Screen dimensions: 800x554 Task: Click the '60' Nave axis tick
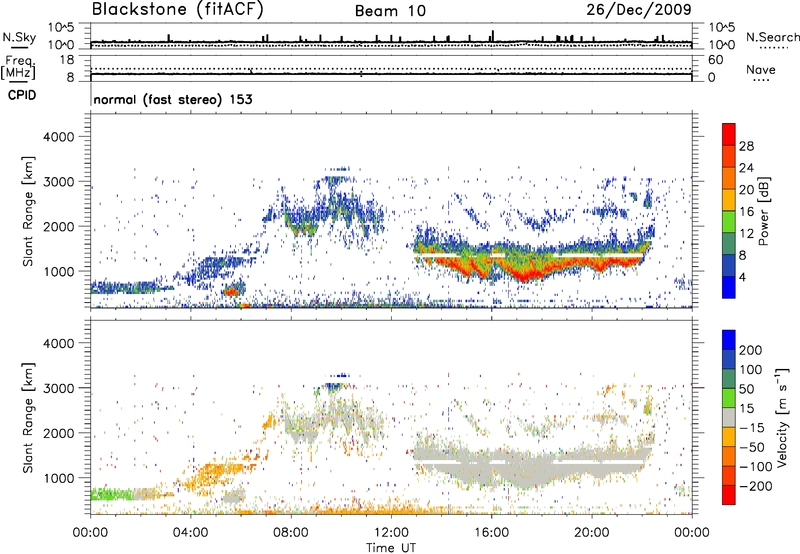[715, 60]
